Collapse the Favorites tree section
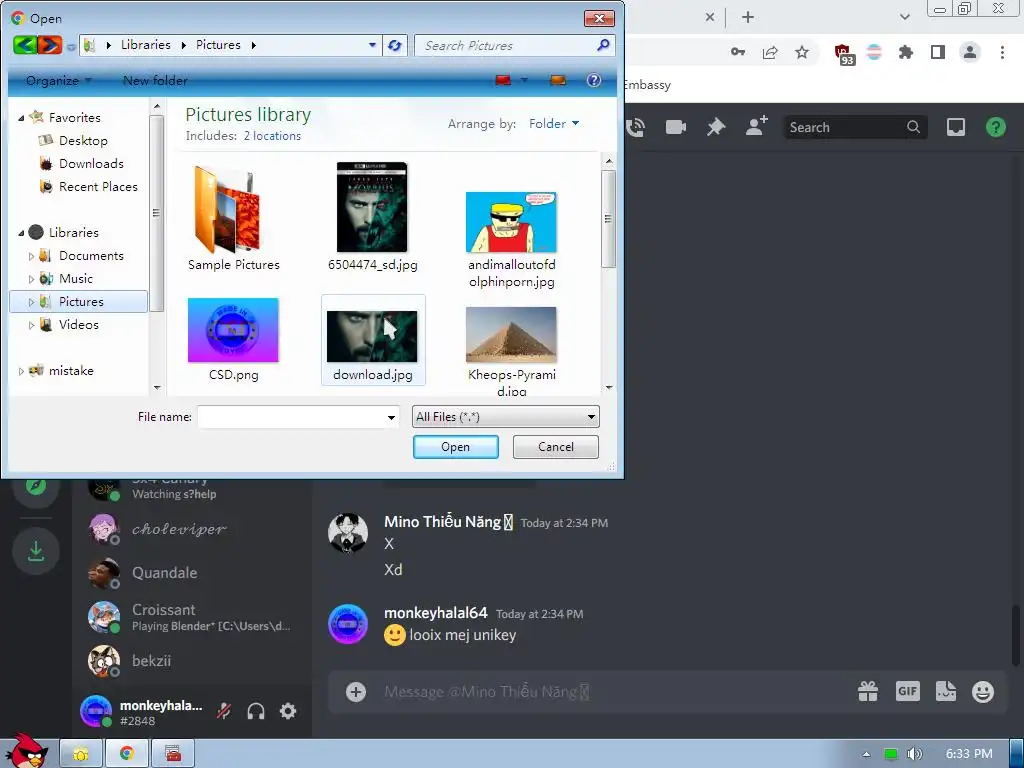Screen dimensions: 1024x768 tap(21, 118)
